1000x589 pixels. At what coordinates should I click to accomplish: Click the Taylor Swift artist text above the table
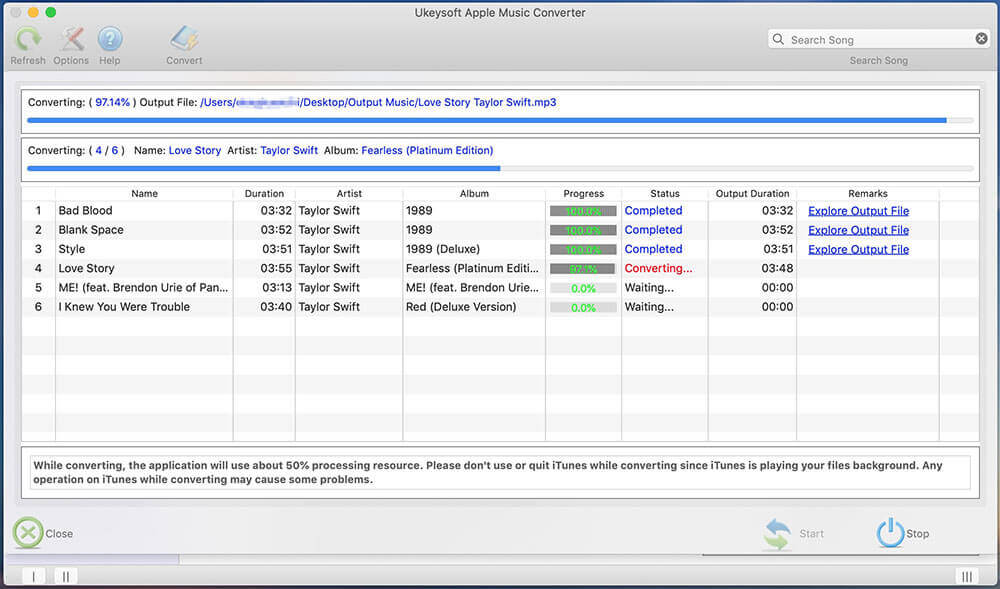point(289,150)
